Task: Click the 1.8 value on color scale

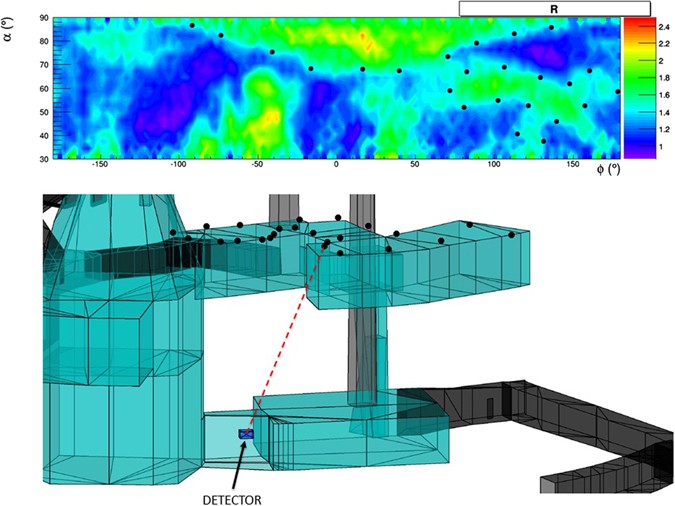Action: [x=664, y=78]
